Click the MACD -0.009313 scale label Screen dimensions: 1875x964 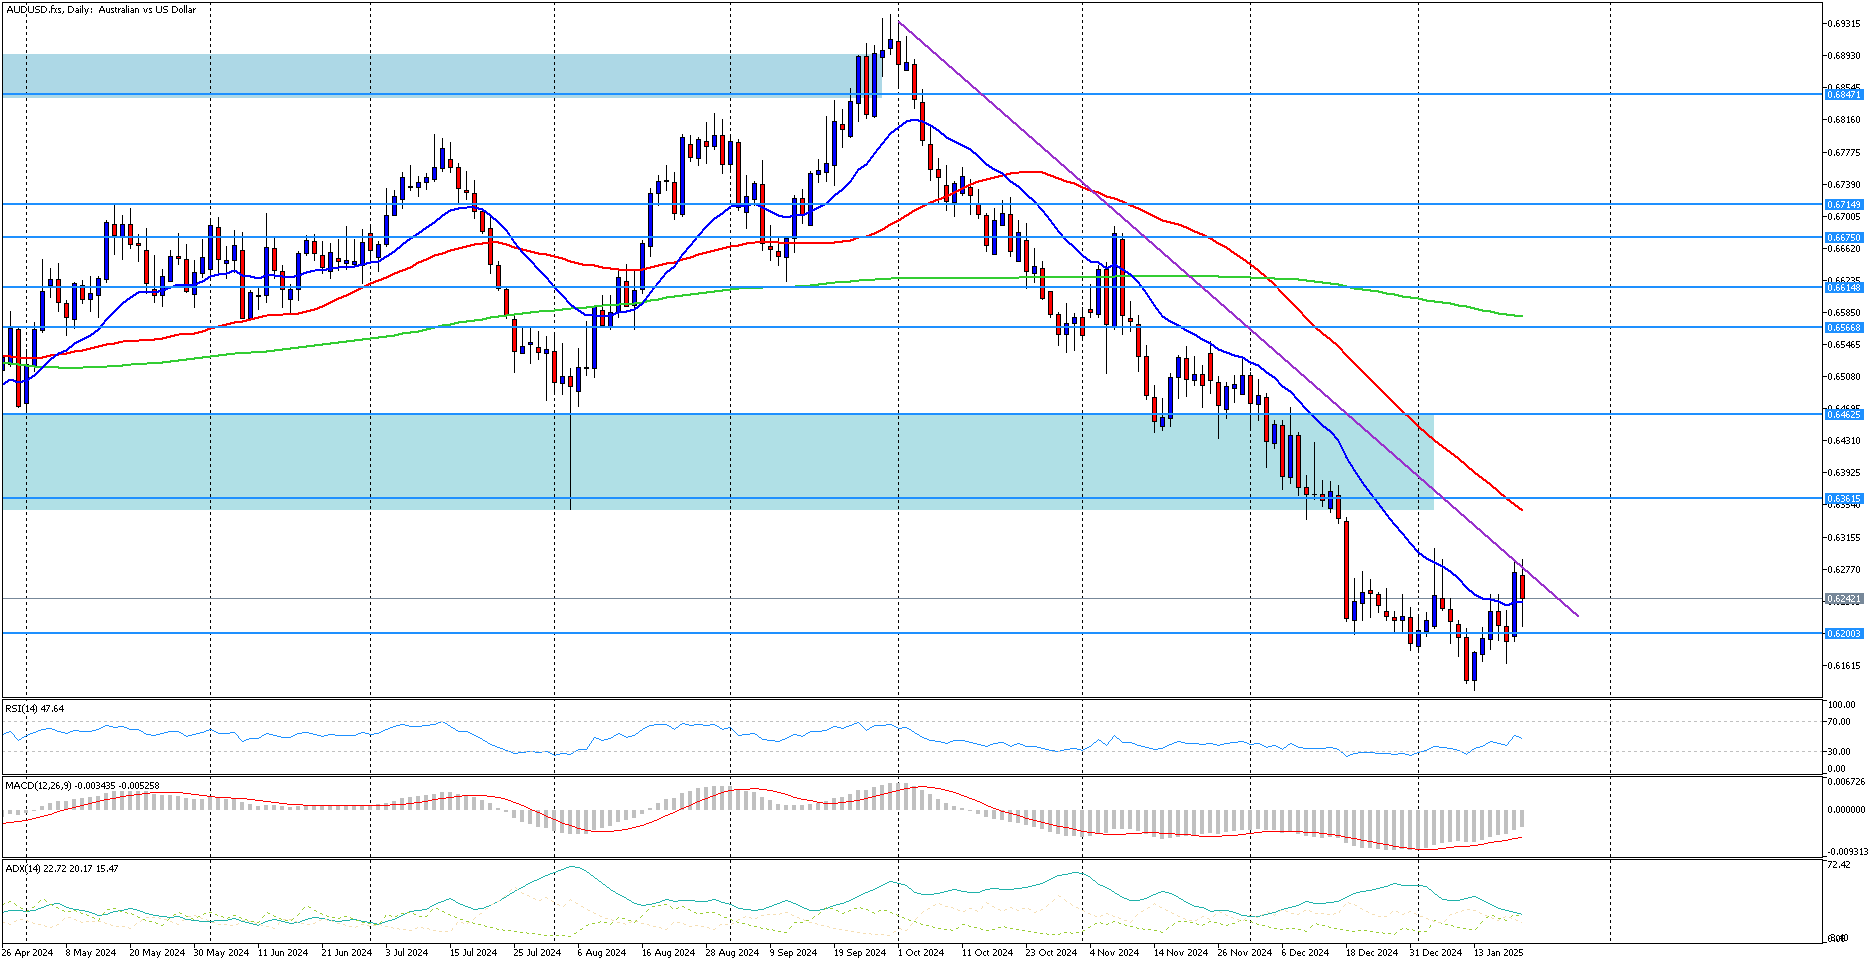(1845, 851)
